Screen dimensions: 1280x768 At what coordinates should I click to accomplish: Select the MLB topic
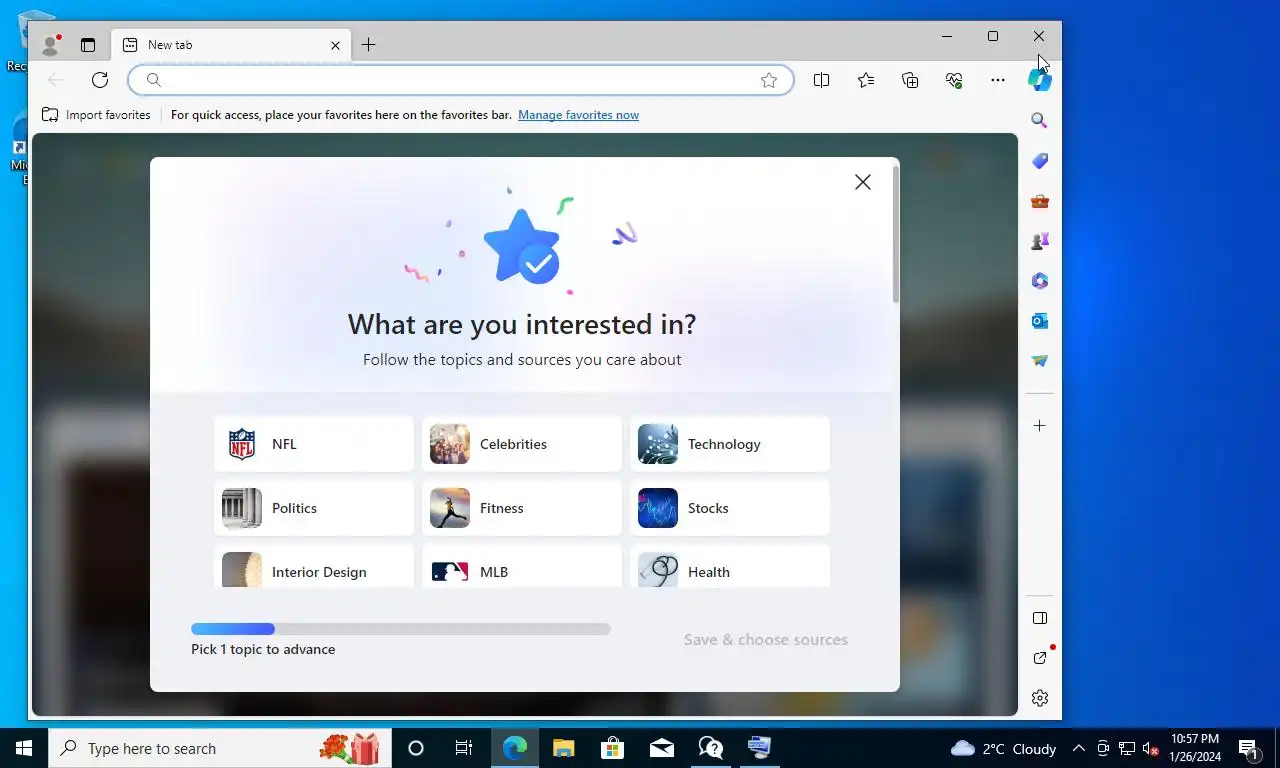[522, 566]
